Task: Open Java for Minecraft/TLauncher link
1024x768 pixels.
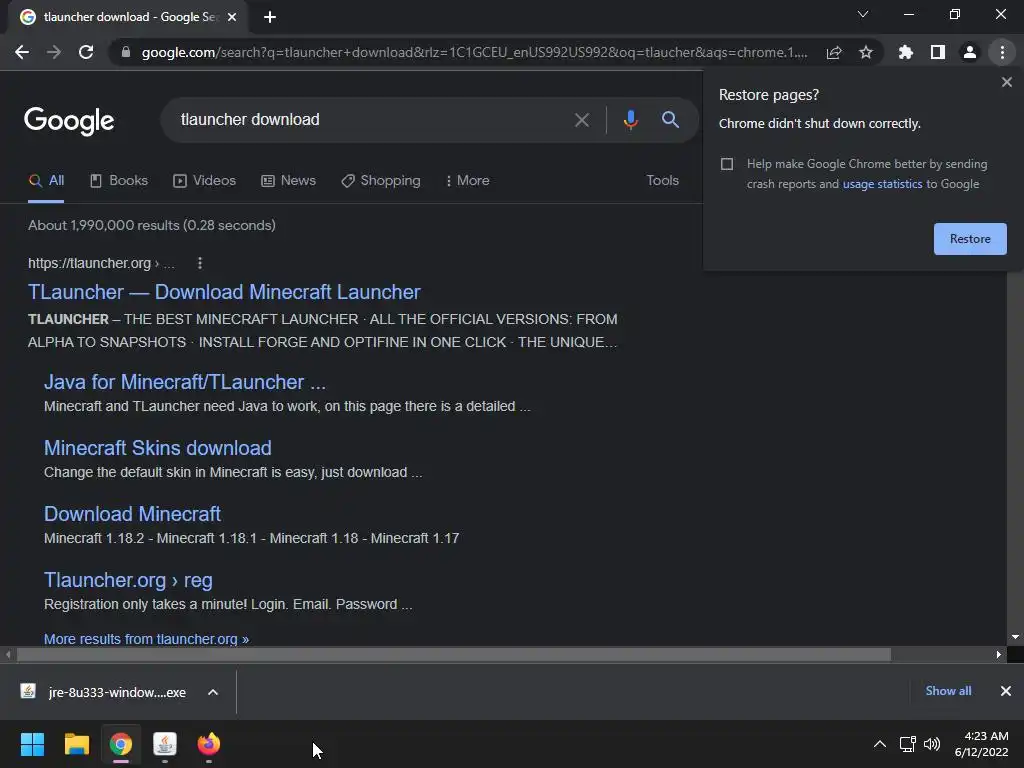Action: (x=185, y=382)
